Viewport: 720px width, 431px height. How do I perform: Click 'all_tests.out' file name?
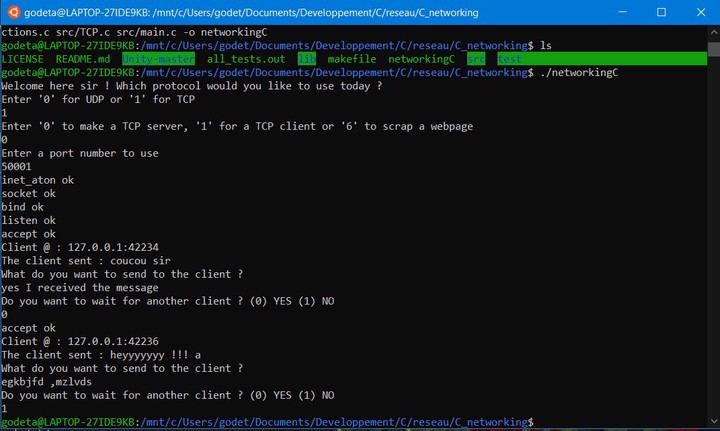point(246,59)
